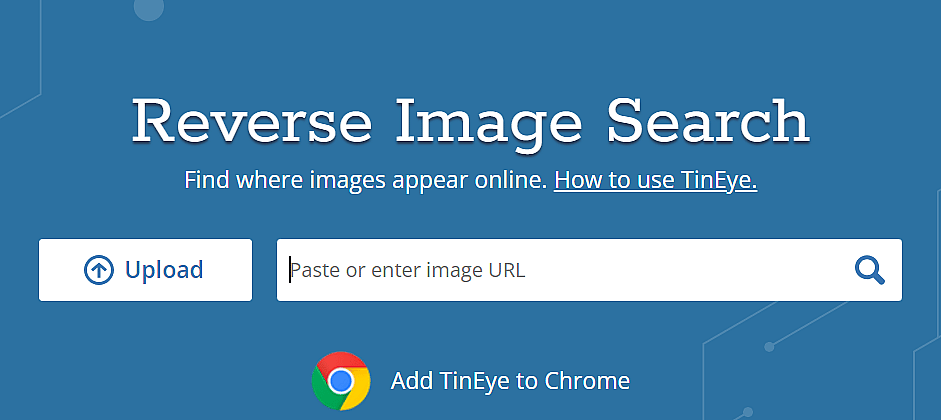Open the How to use TinEye link
The width and height of the screenshot is (941, 420).
coord(655,180)
